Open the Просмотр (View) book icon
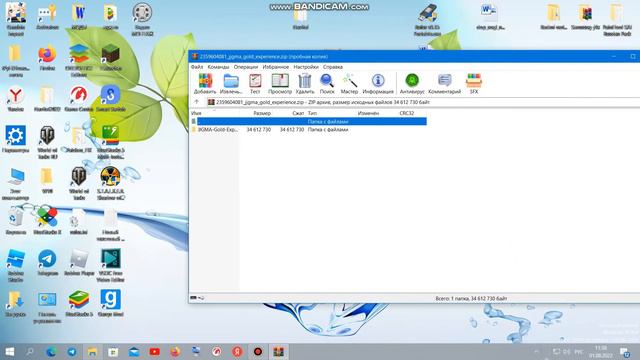 tap(280, 84)
